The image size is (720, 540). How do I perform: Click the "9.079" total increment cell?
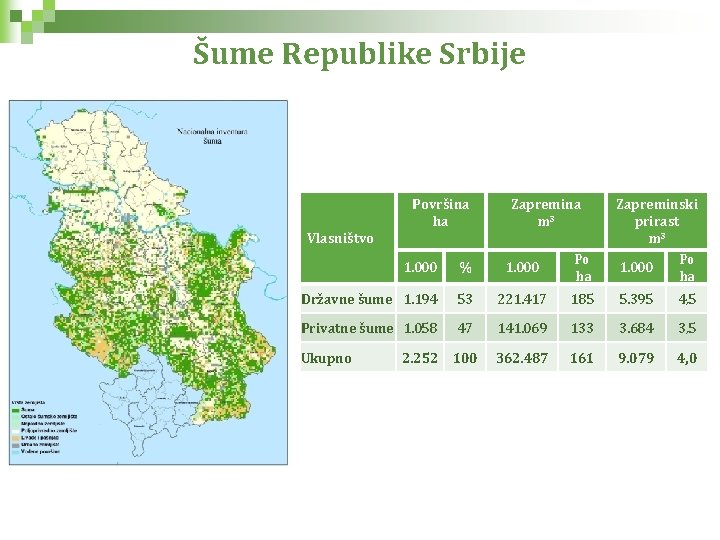point(636,358)
